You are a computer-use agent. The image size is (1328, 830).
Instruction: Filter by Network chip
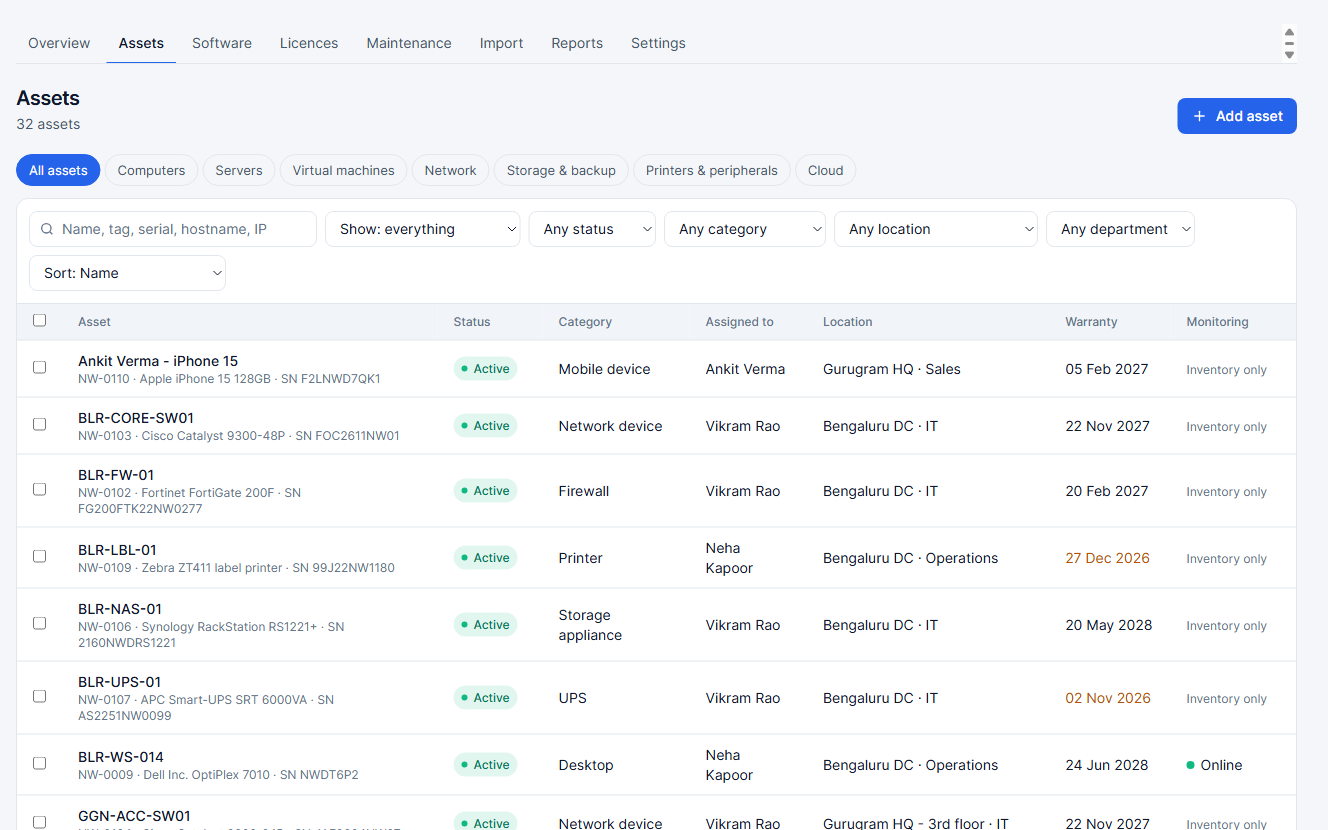pos(451,170)
